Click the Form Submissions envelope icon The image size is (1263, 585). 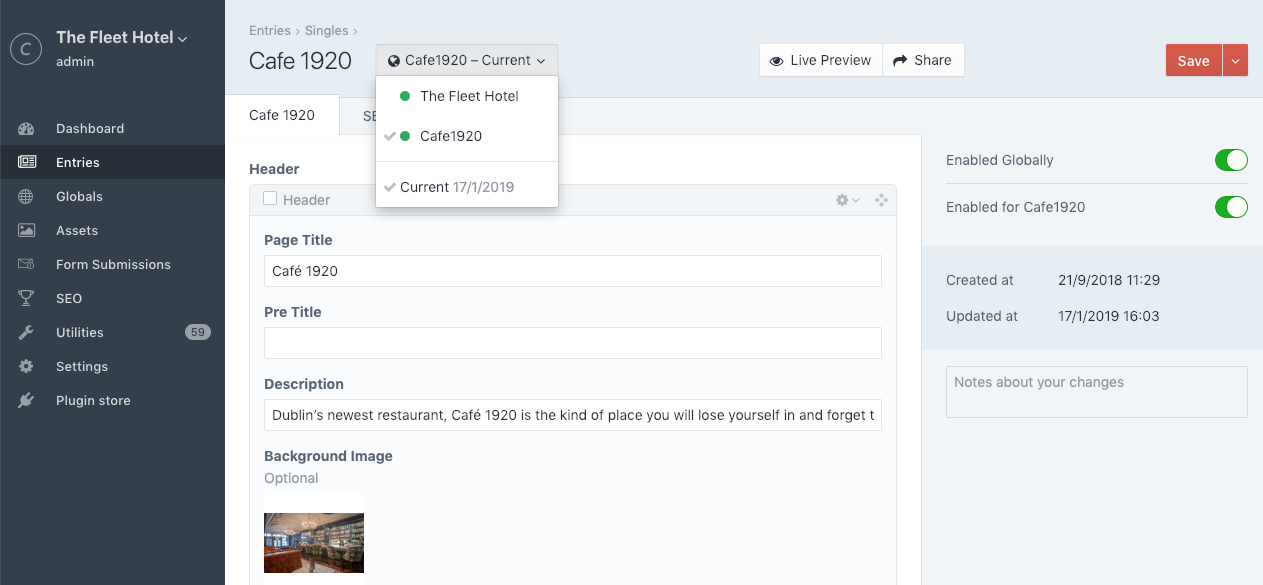click(x=26, y=265)
